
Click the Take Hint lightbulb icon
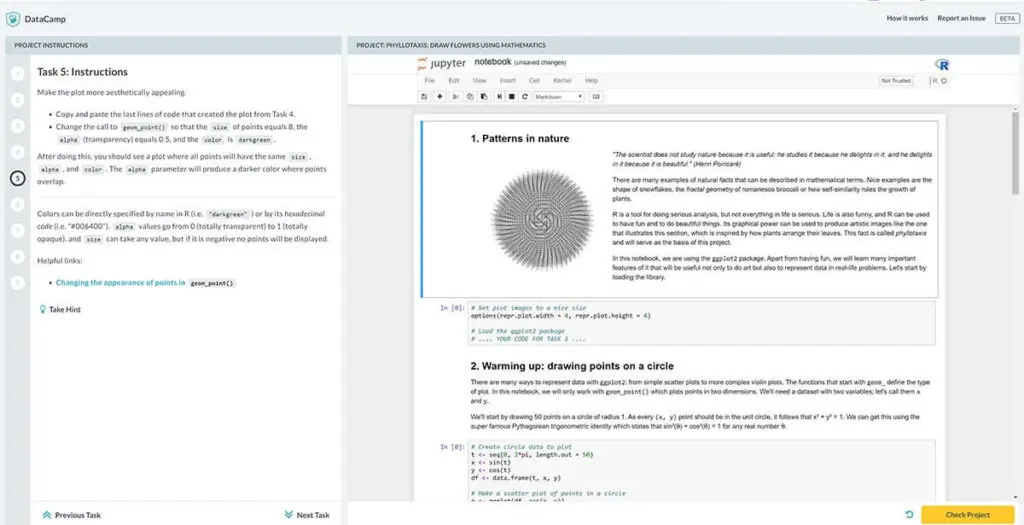[x=43, y=310]
